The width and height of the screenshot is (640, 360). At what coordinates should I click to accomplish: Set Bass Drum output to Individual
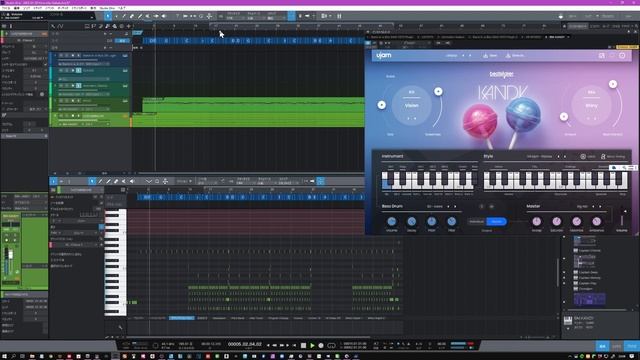click(476, 221)
